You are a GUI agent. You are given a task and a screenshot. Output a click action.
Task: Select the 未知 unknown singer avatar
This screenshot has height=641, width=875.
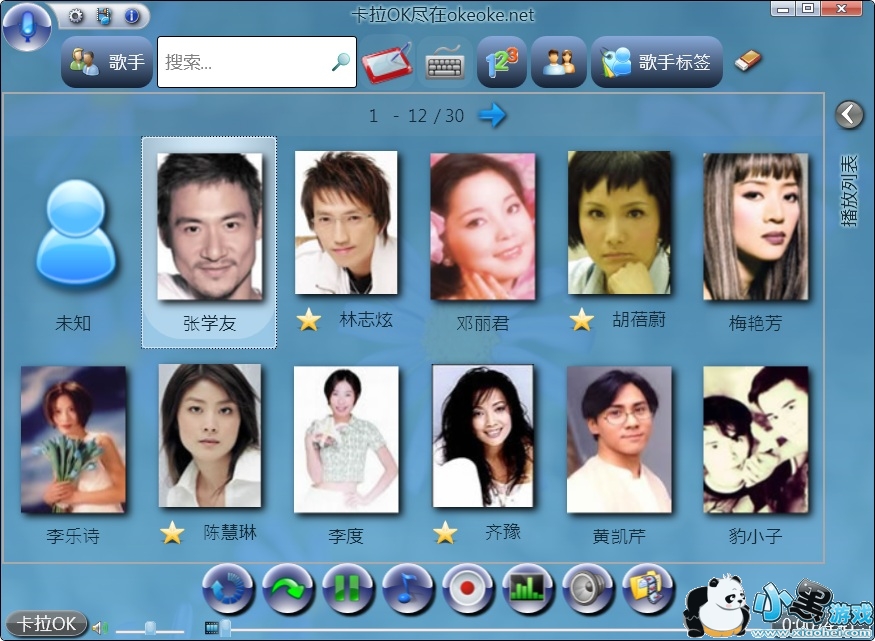tap(75, 233)
